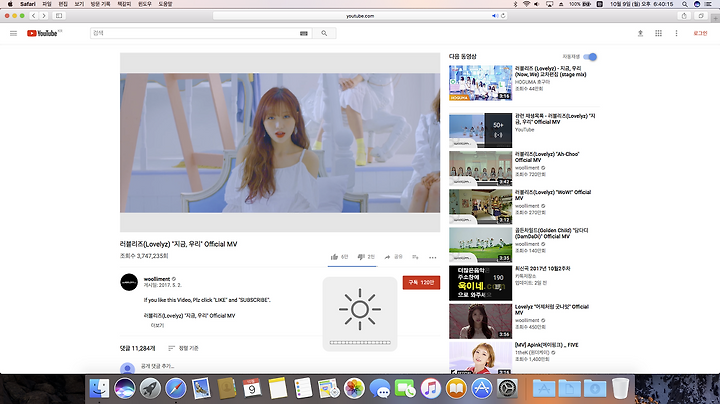Click the main video player
The width and height of the screenshot is (720, 404).
pyautogui.click(x=280, y=142)
